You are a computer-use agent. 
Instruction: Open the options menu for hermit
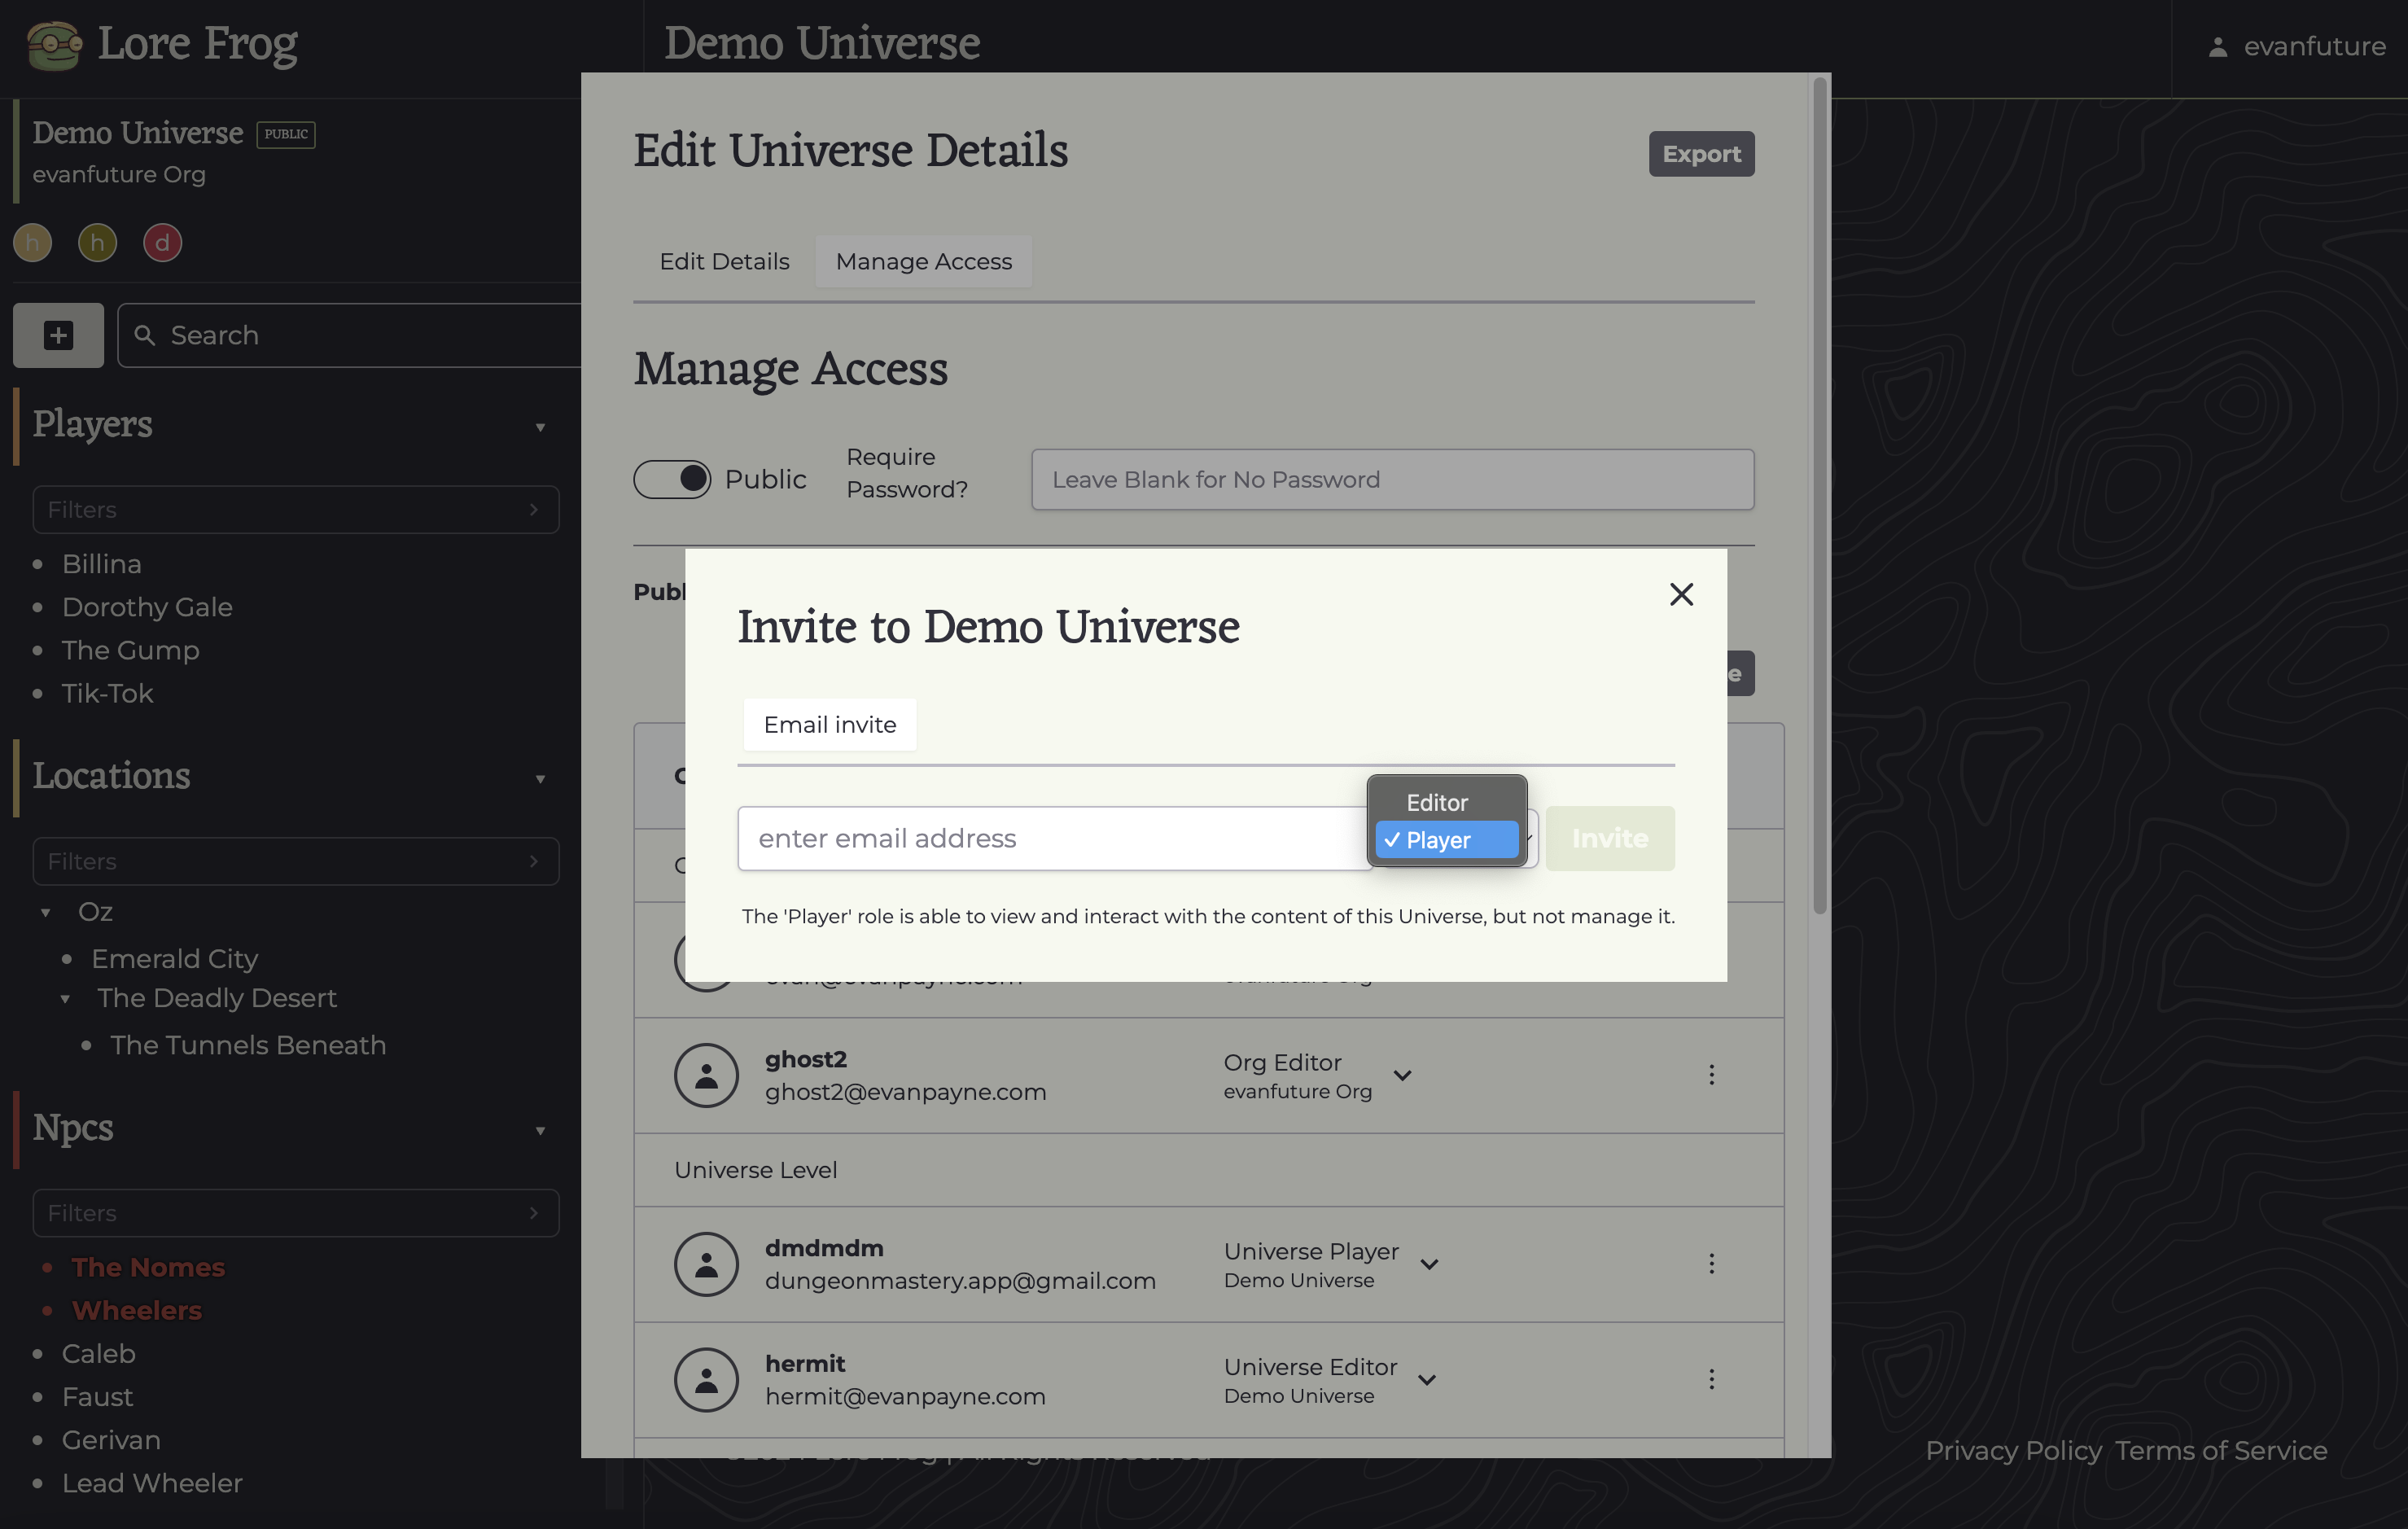coord(1711,1379)
